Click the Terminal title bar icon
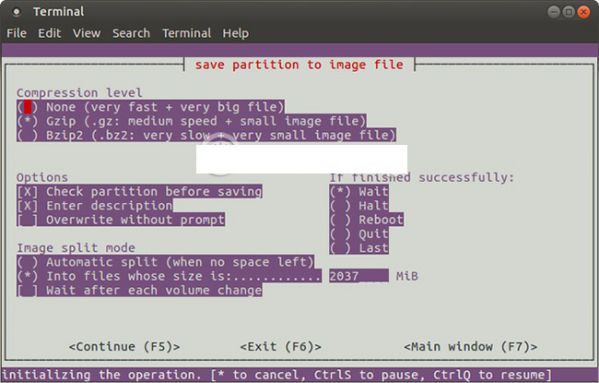This screenshot has width=599, height=383. click(16, 12)
